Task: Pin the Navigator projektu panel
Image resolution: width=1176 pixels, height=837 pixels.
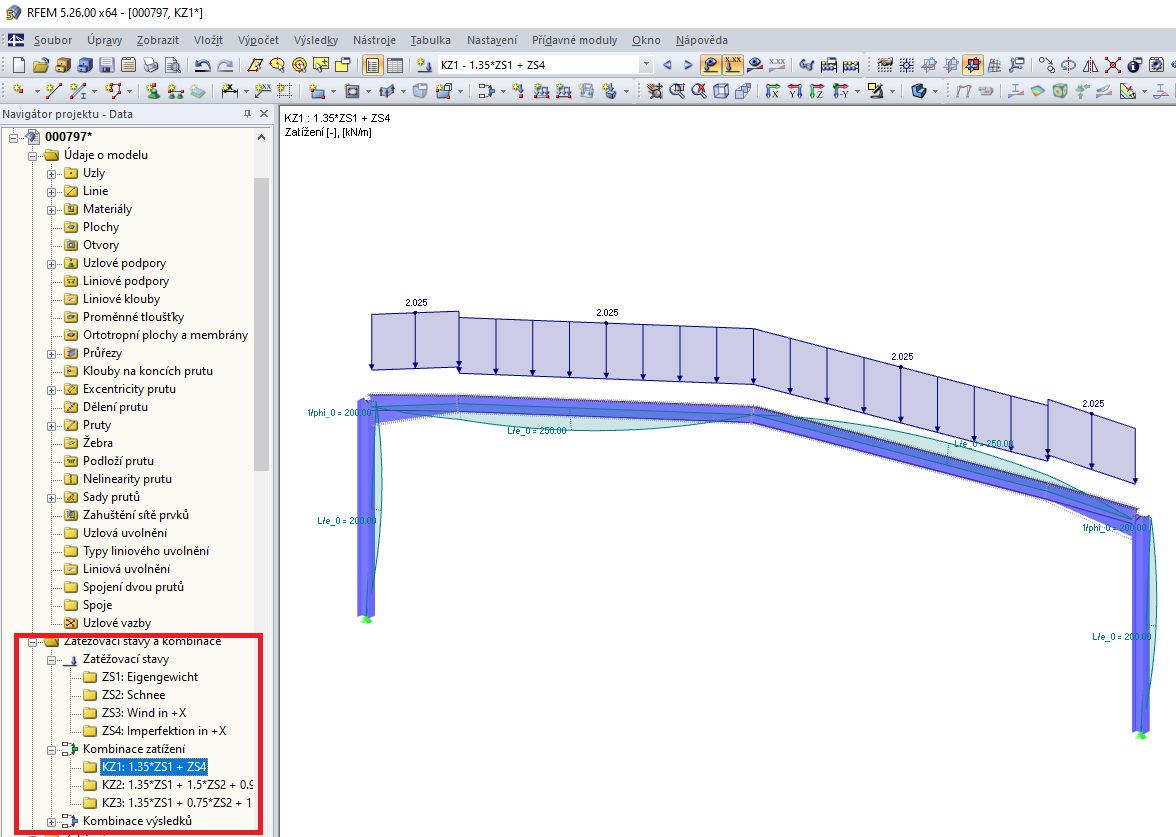Action: click(x=248, y=114)
